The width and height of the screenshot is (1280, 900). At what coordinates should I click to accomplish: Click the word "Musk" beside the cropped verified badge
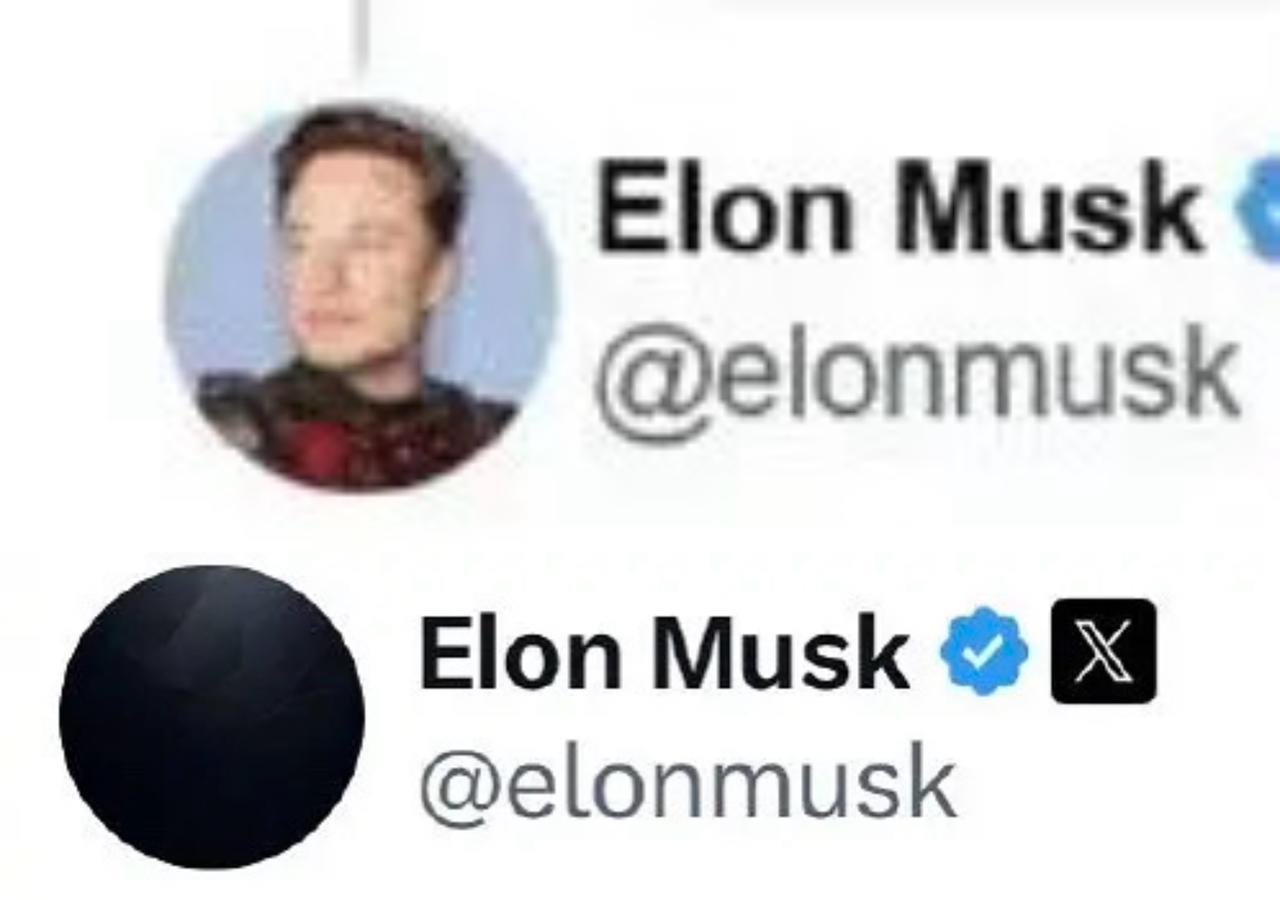click(x=1050, y=207)
